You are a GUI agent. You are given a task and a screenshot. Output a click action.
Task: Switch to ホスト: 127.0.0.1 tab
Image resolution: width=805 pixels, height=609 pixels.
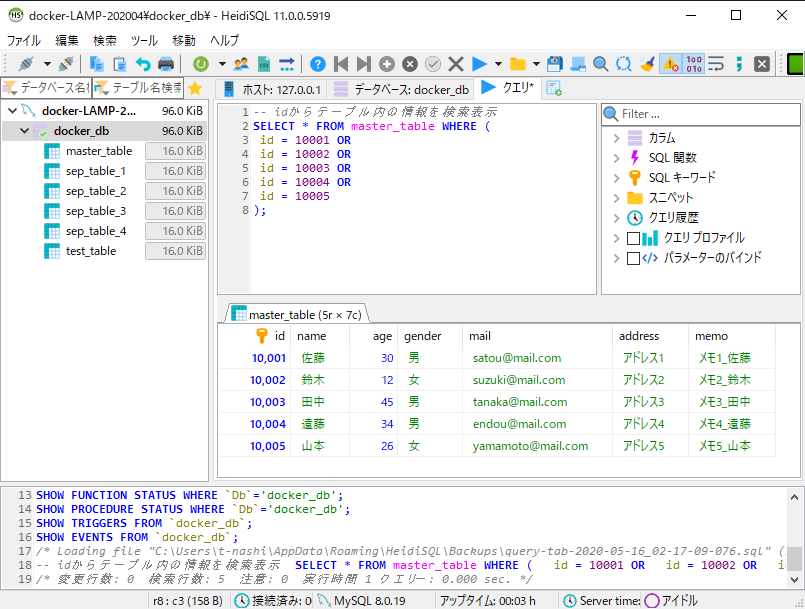273,89
